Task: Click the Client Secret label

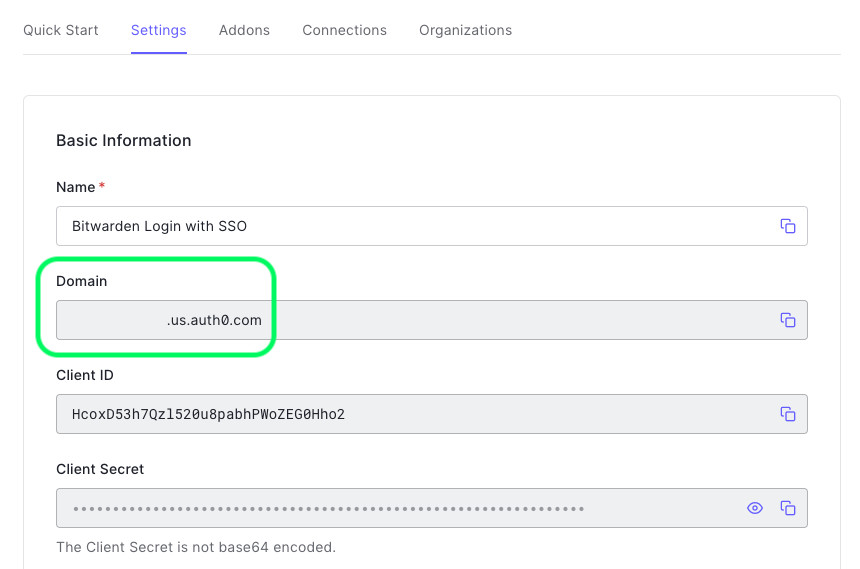Action: pos(100,469)
